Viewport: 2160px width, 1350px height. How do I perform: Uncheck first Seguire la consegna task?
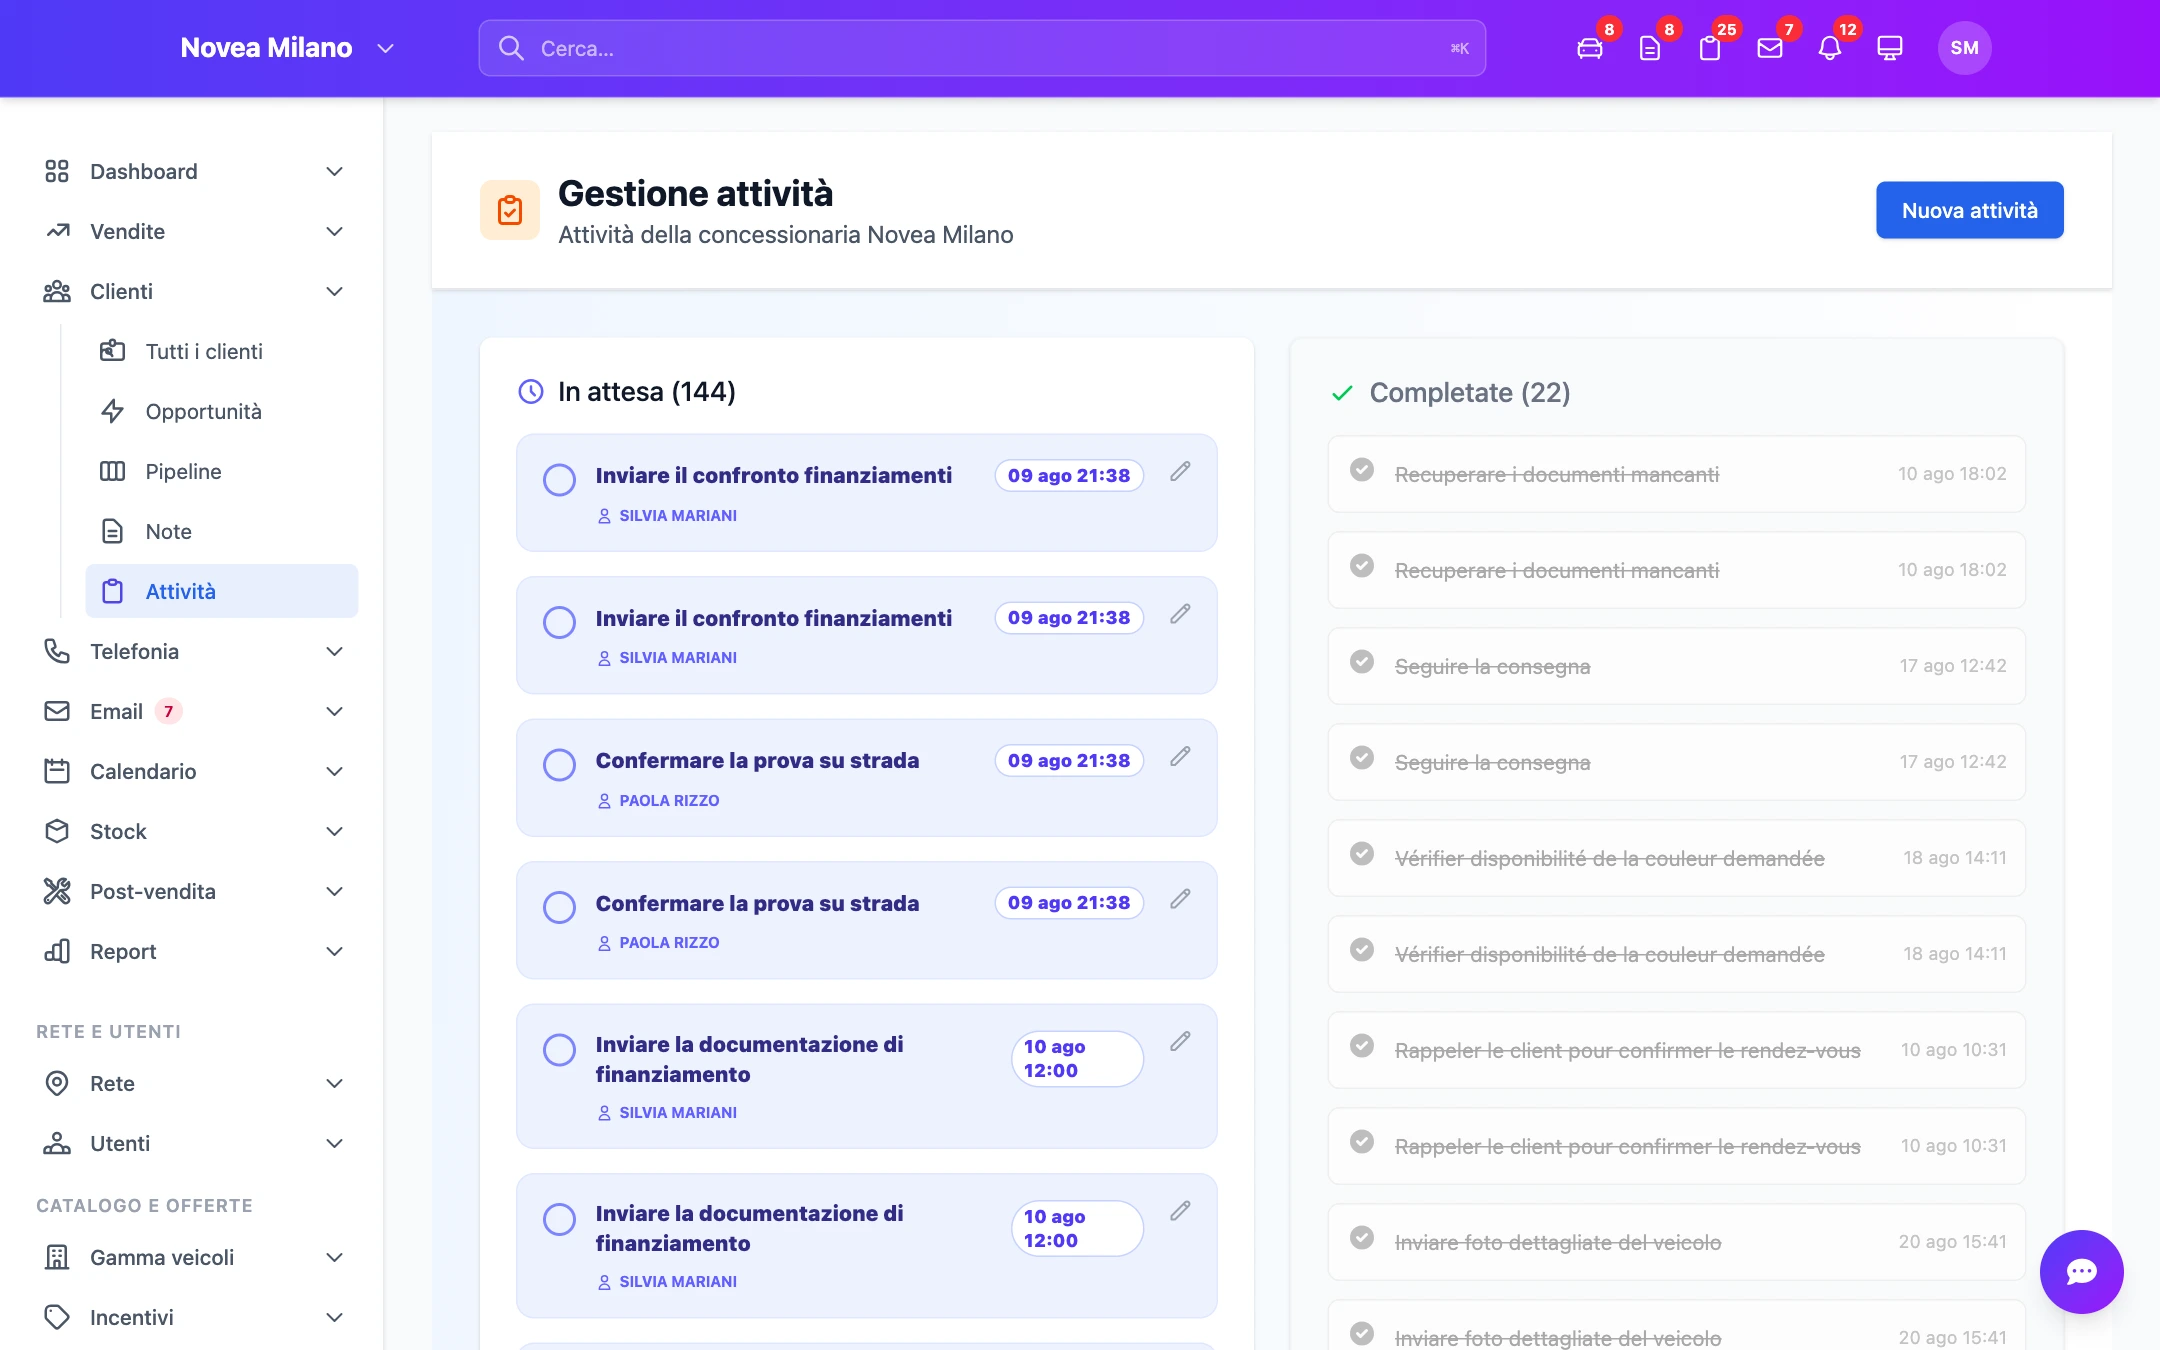pos(1361,662)
